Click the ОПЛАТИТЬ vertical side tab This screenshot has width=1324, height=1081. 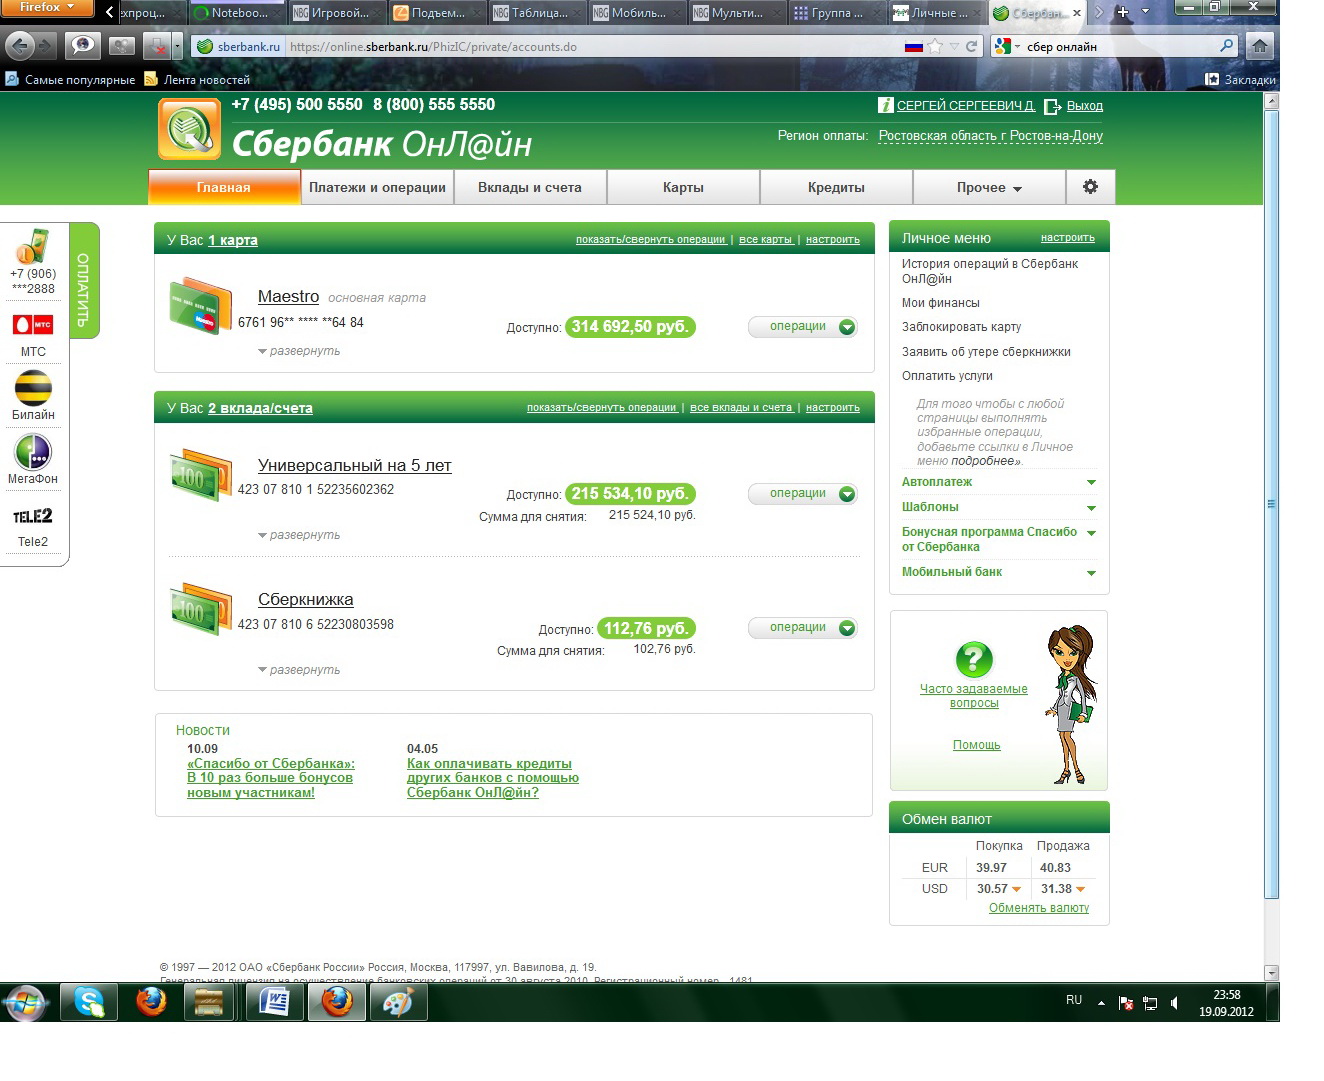84,281
